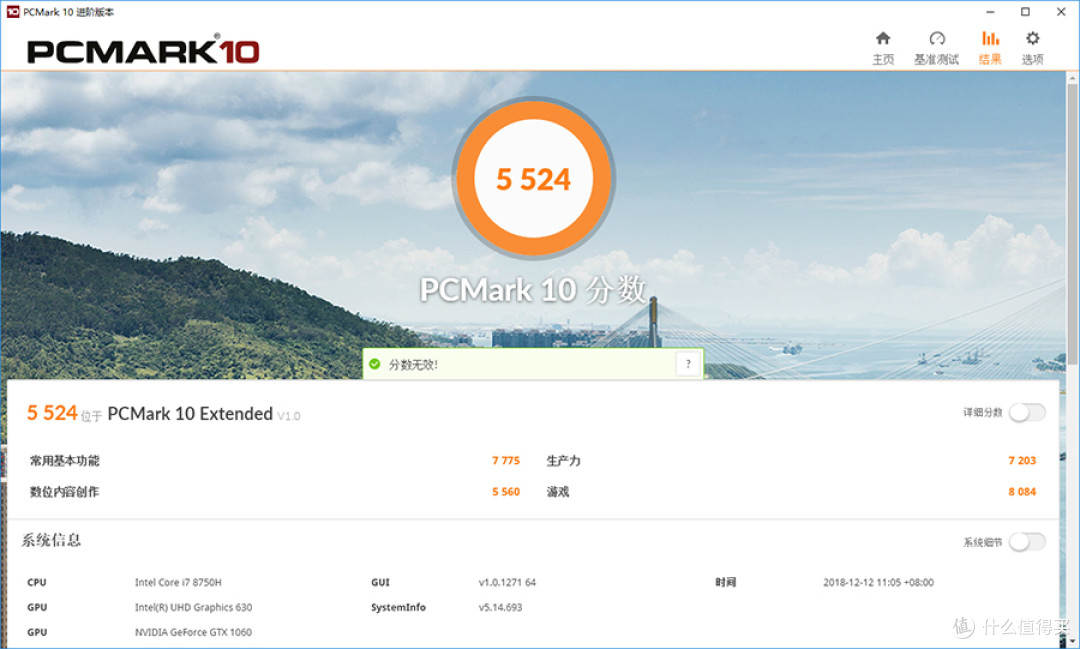1080x649 pixels.
Task: Click the scrollbar up arrow
Action: pyautogui.click(x=1072, y=78)
